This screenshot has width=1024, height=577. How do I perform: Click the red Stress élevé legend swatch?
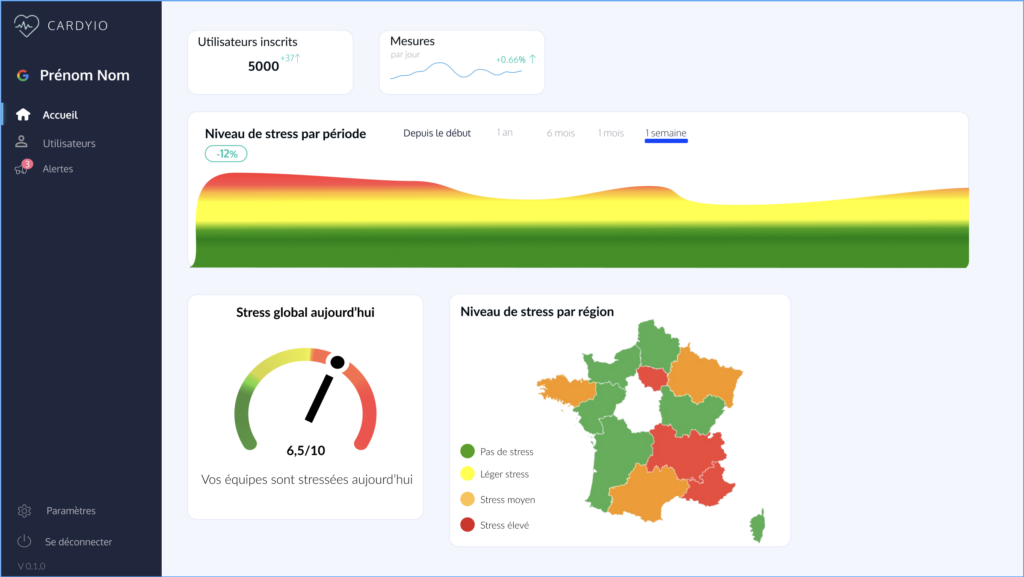467,525
